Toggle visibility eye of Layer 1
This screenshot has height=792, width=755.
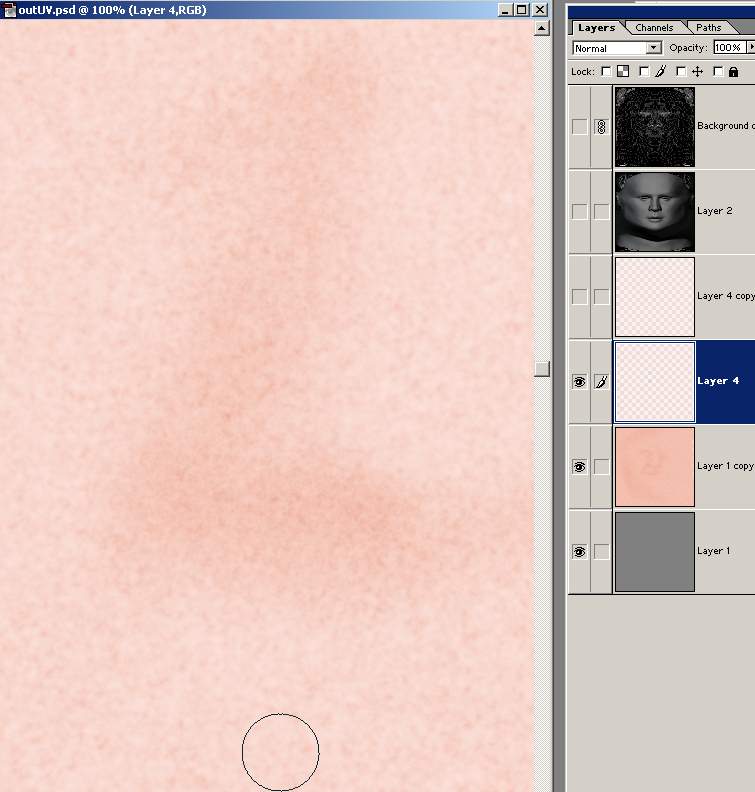(x=579, y=552)
